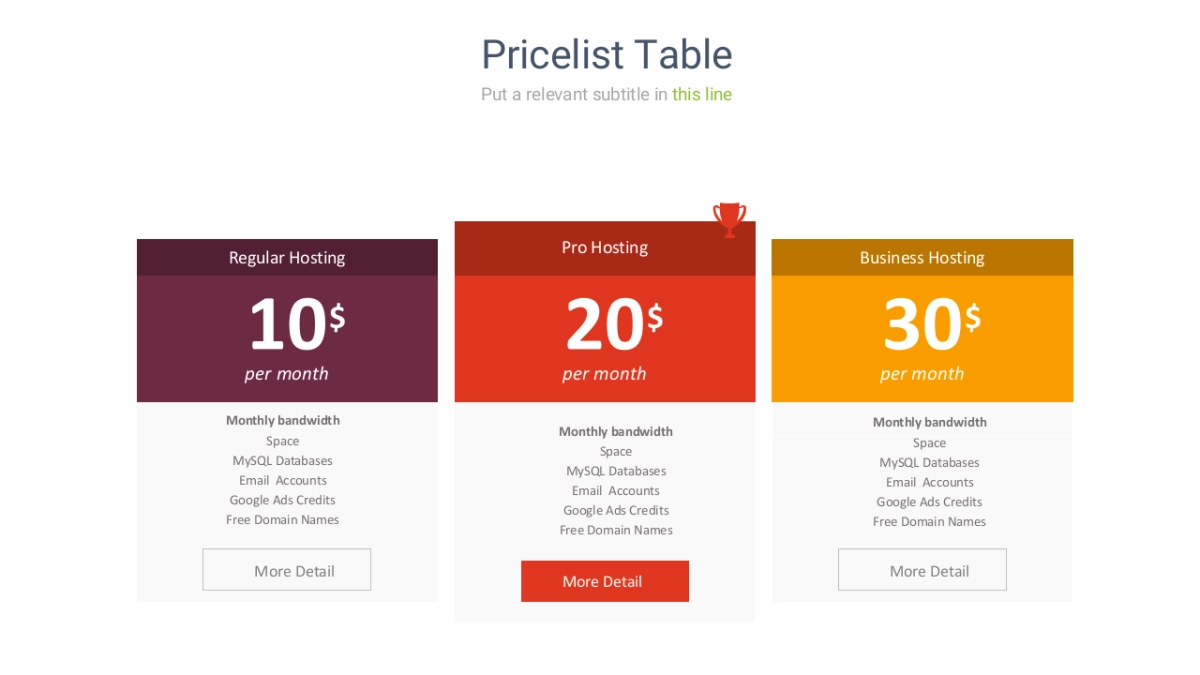The height and width of the screenshot is (675, 1200).
Task: Click the trophy icon on Pro Hosting
Action: click(729, 218)
